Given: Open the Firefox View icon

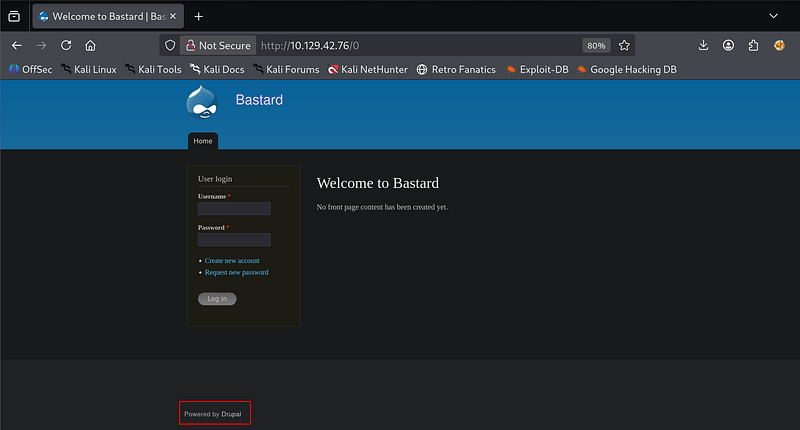Looking at the screenshot, I should coord(14,16).
